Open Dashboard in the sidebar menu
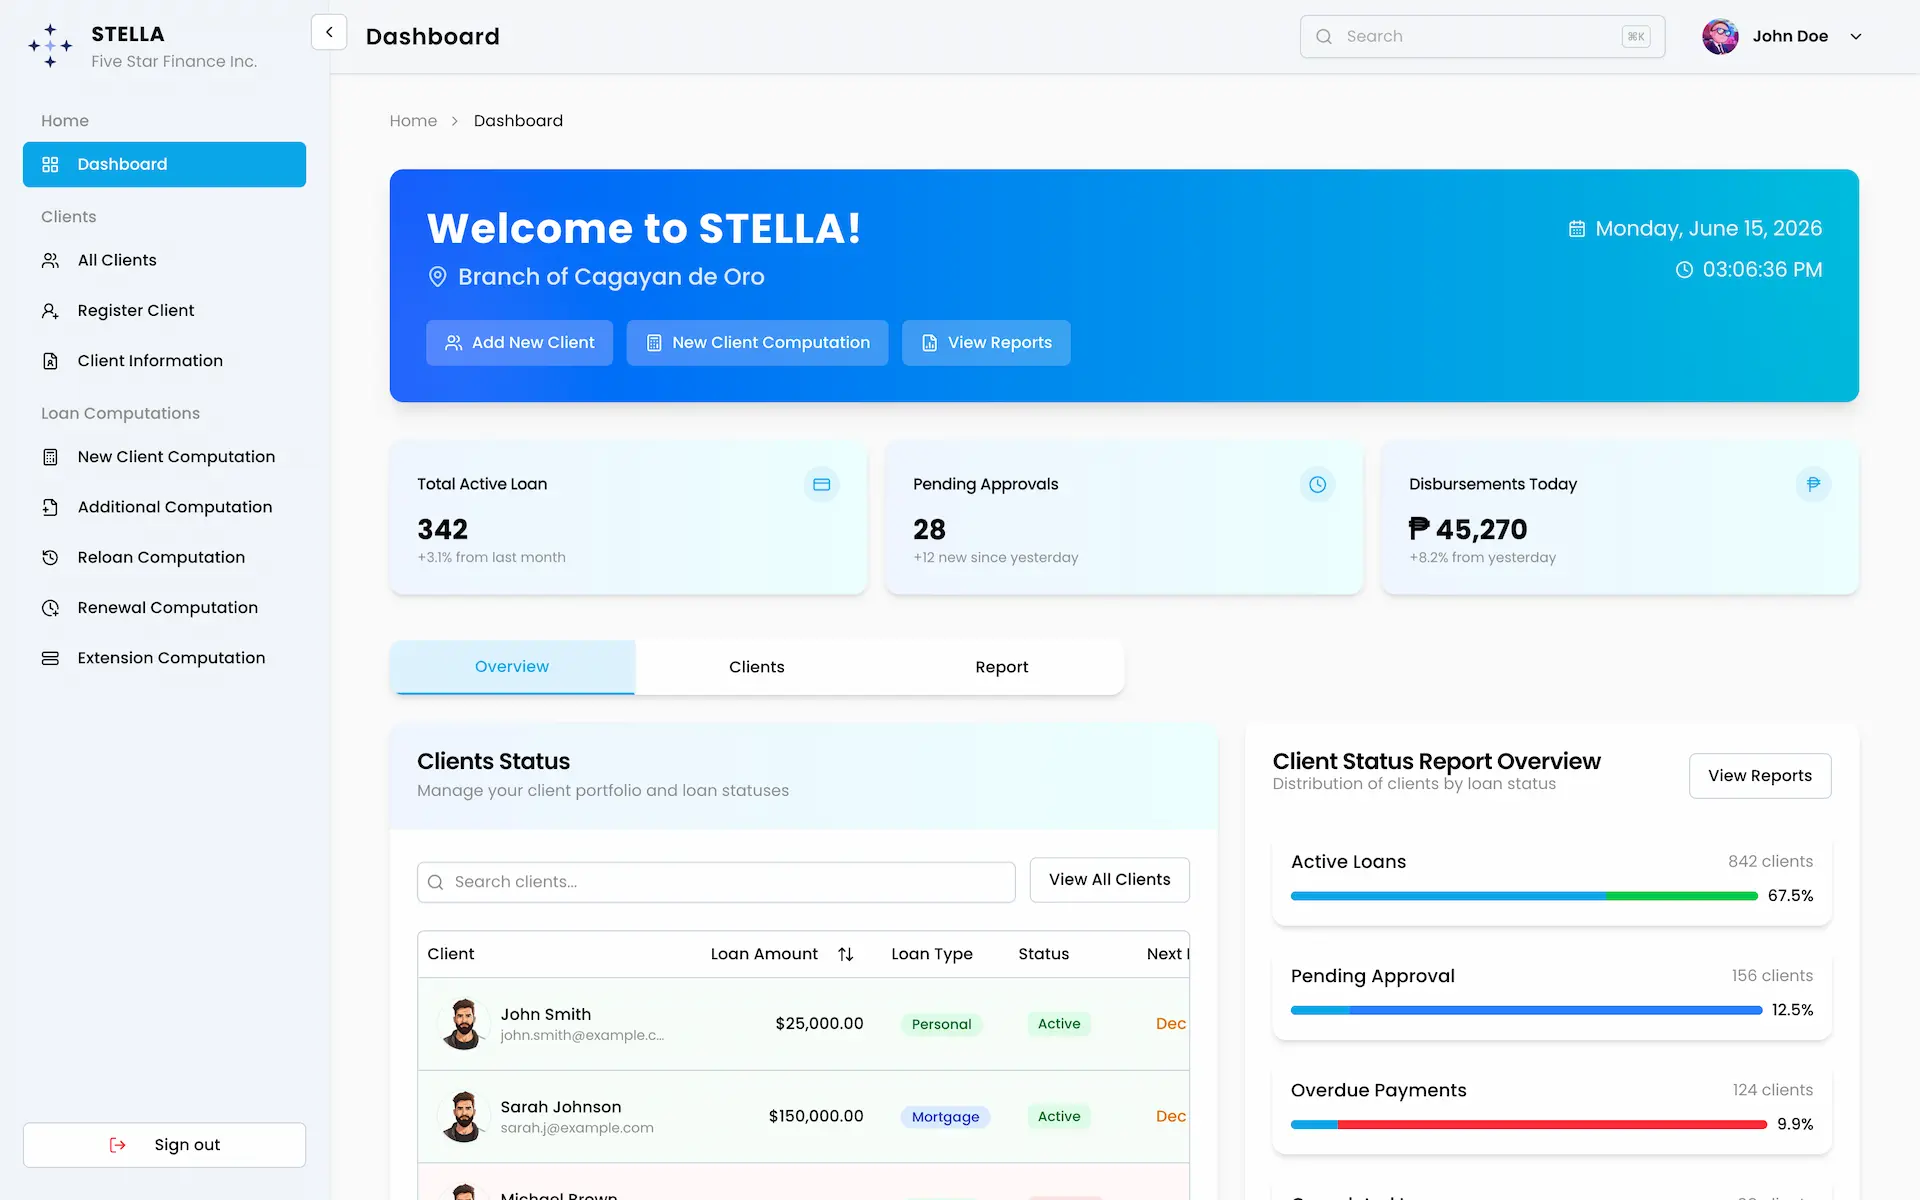Image resolution: width=1920 pixels, height=1200 pixels. [164, 164]
